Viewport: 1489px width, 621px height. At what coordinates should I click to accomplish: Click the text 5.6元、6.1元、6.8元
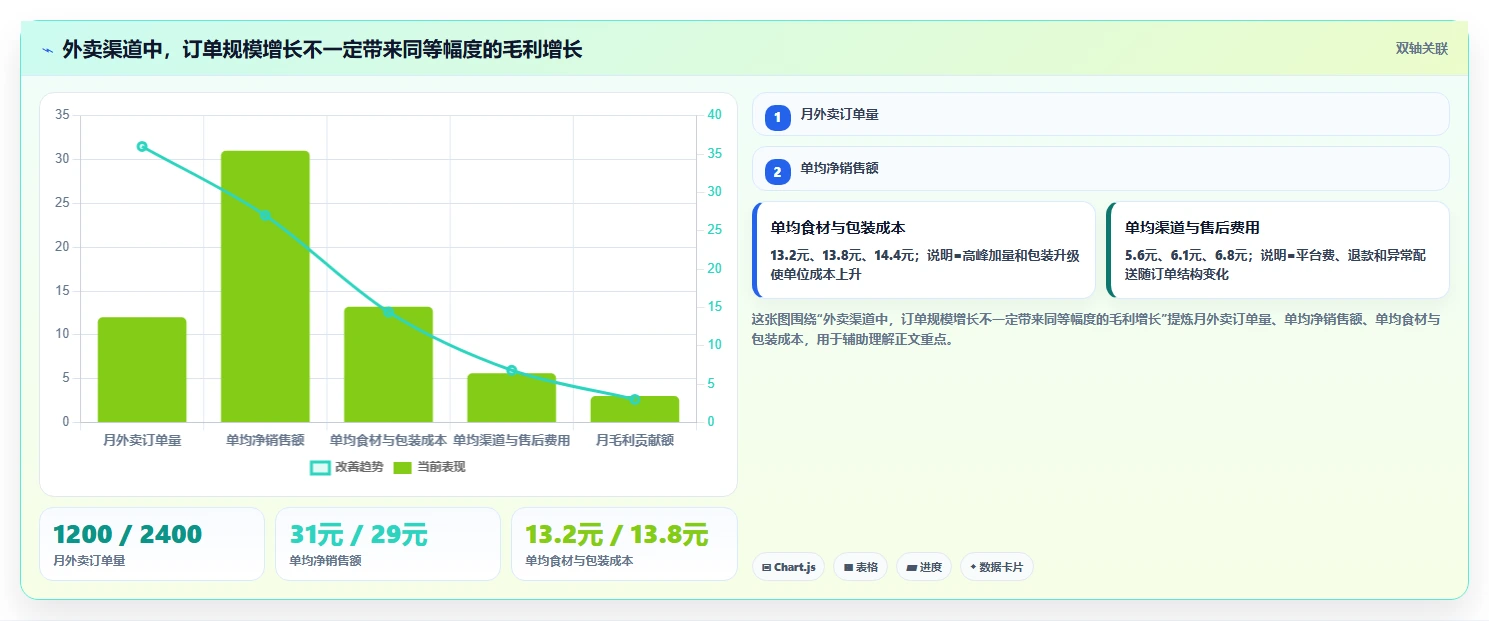pyautogui.click(x=1186, y=256)
